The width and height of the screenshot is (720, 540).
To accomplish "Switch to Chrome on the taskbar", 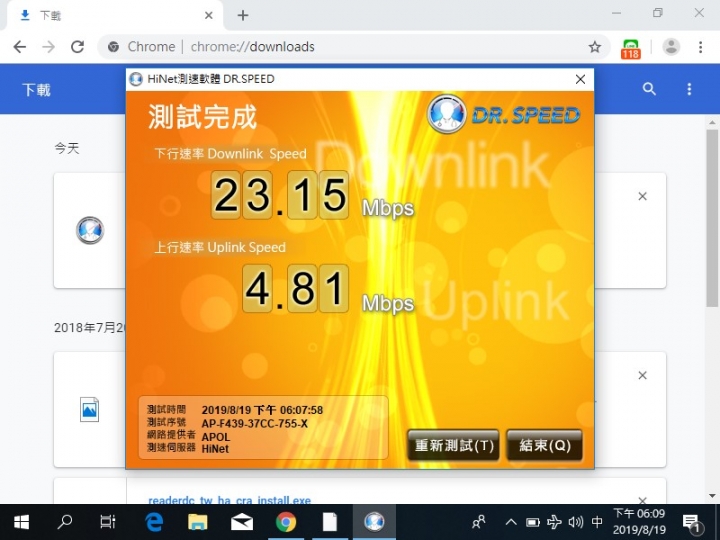I will point(286,522).
